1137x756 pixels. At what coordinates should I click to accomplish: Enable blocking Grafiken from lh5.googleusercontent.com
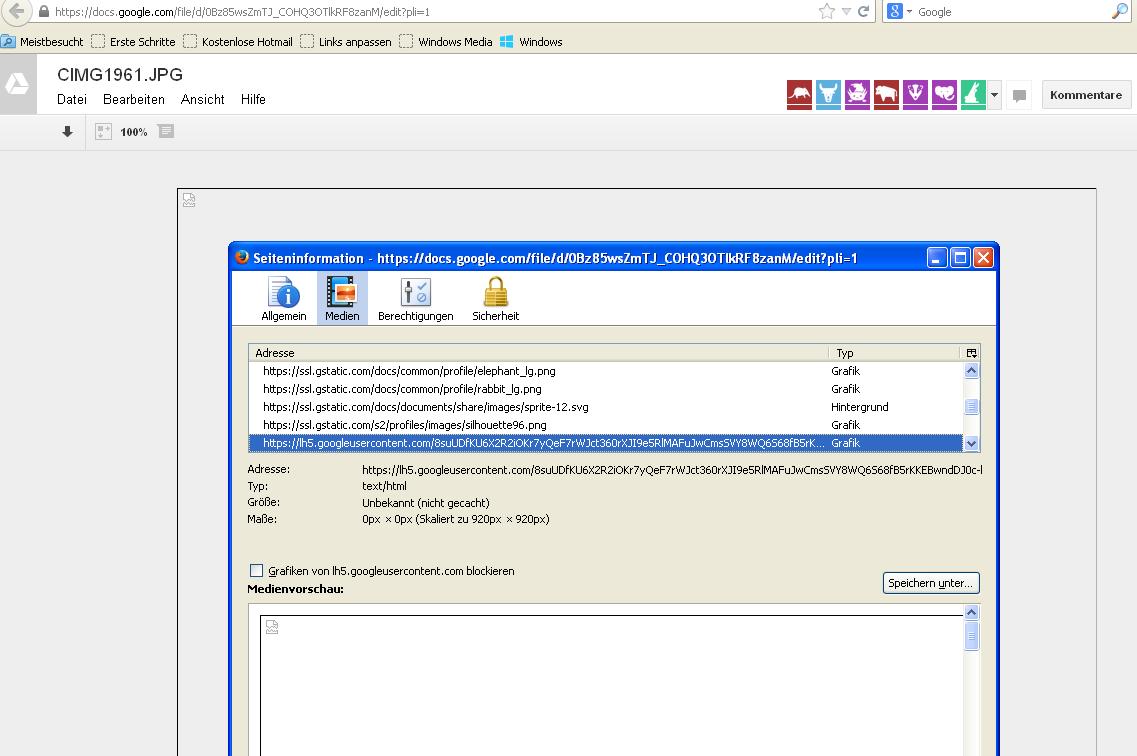coord(257,570)
